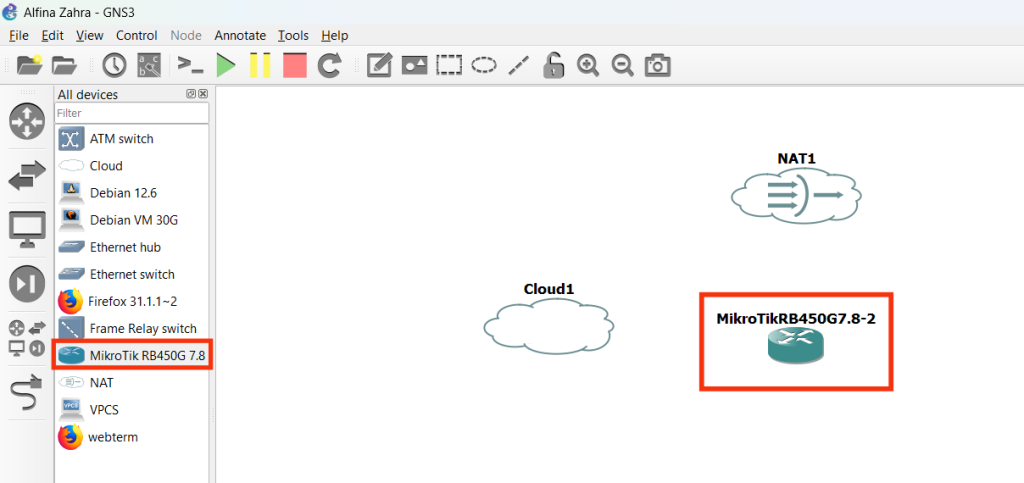
Task: Toggle the lock/unlock items padlock
Action: (553, 66)
